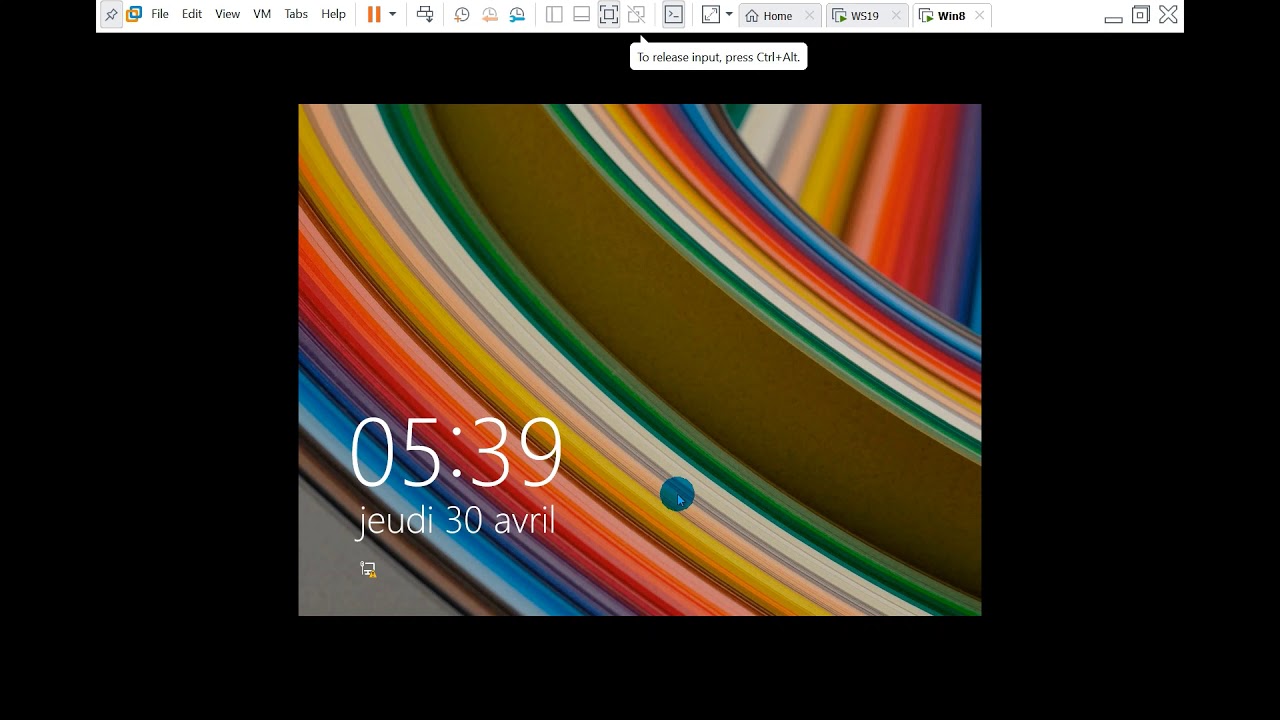This screenshot has width=1280, height=720.
Task: Click the lock screen clock 05:39
Action: click(x=457, y=453)
